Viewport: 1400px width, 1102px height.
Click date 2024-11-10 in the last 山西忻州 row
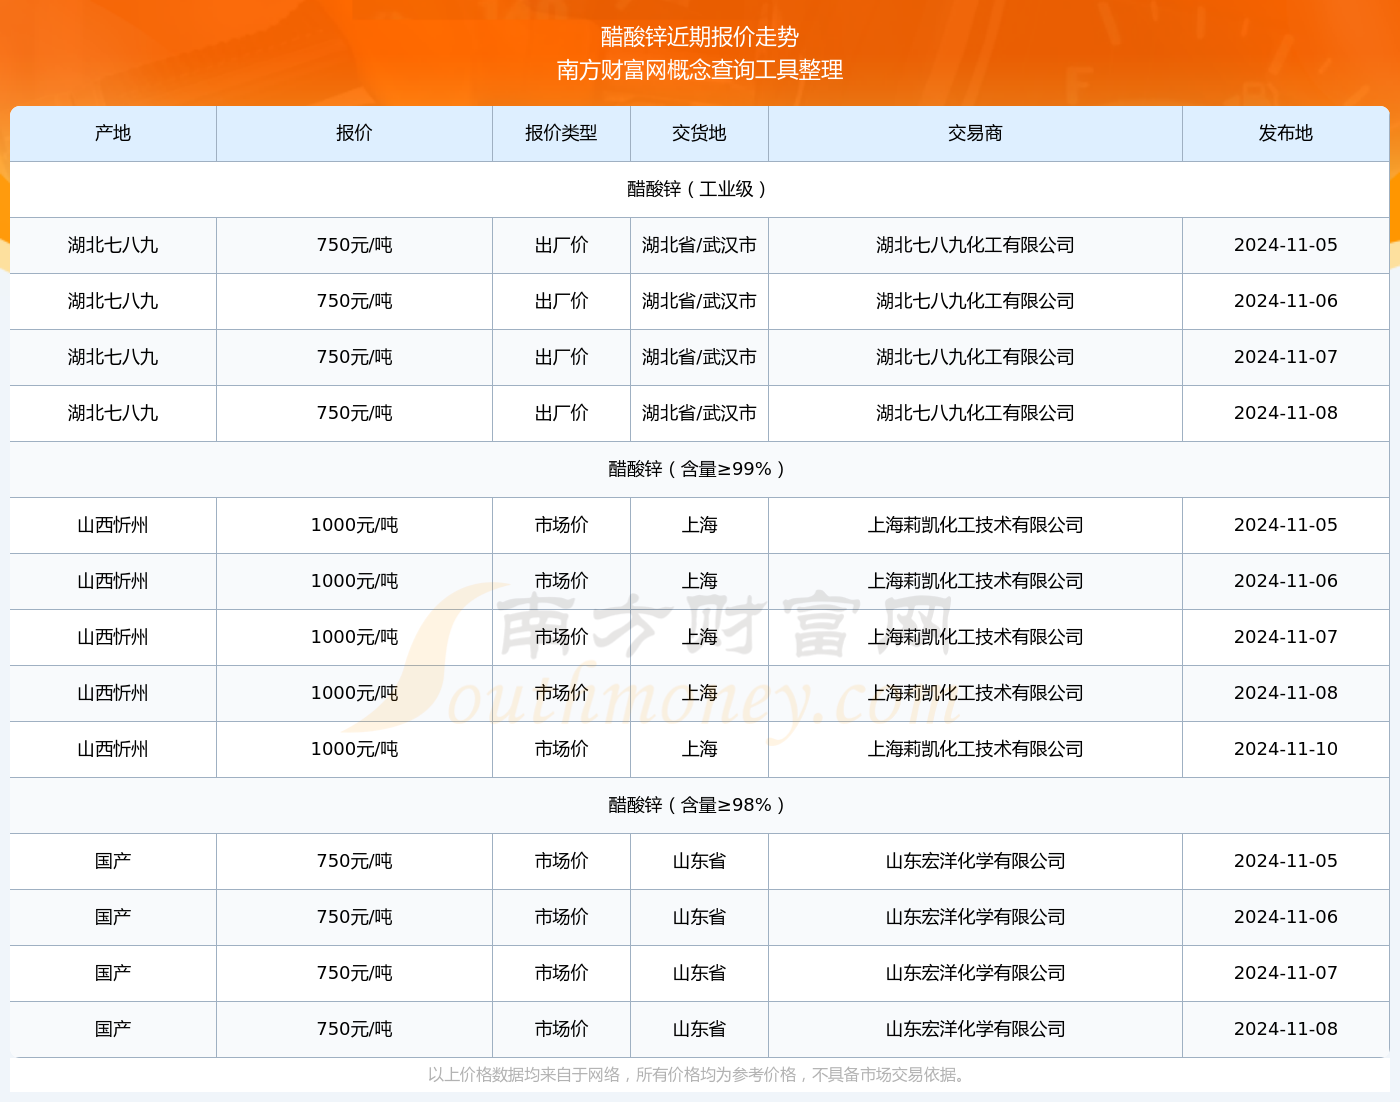(x=1286, y=749)
